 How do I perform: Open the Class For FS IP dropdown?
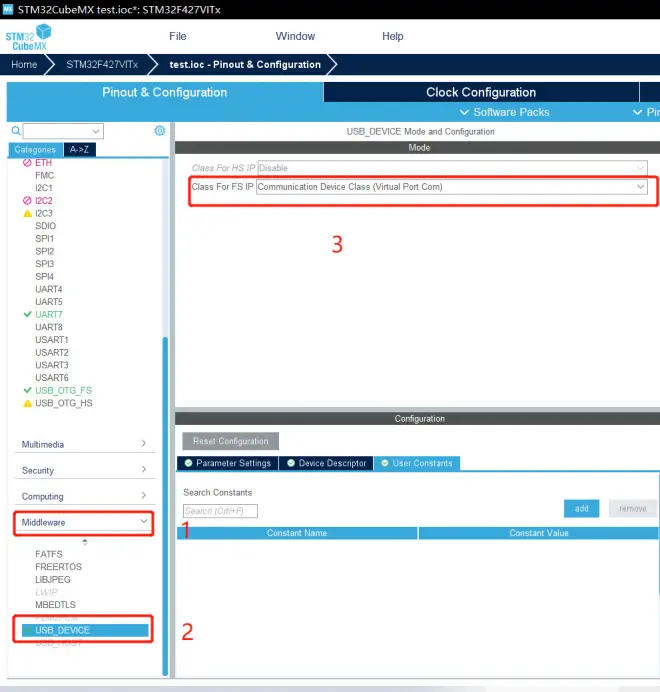point(451,187)
